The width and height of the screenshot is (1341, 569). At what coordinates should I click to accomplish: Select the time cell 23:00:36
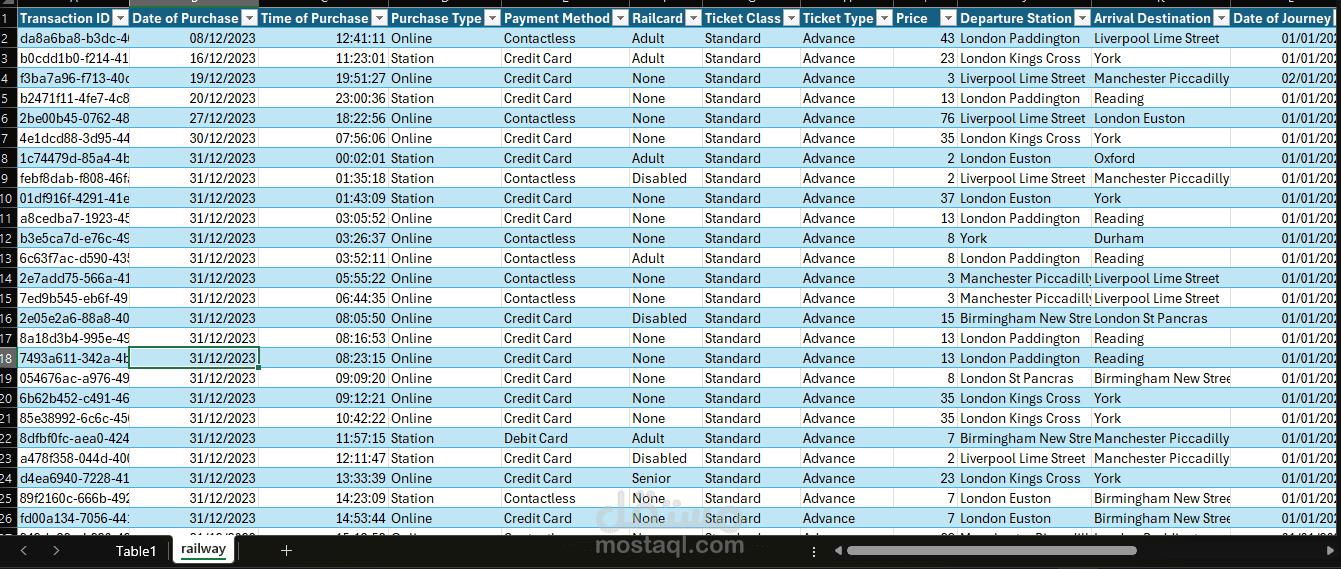pyautogui.click(x=323, y=98)
